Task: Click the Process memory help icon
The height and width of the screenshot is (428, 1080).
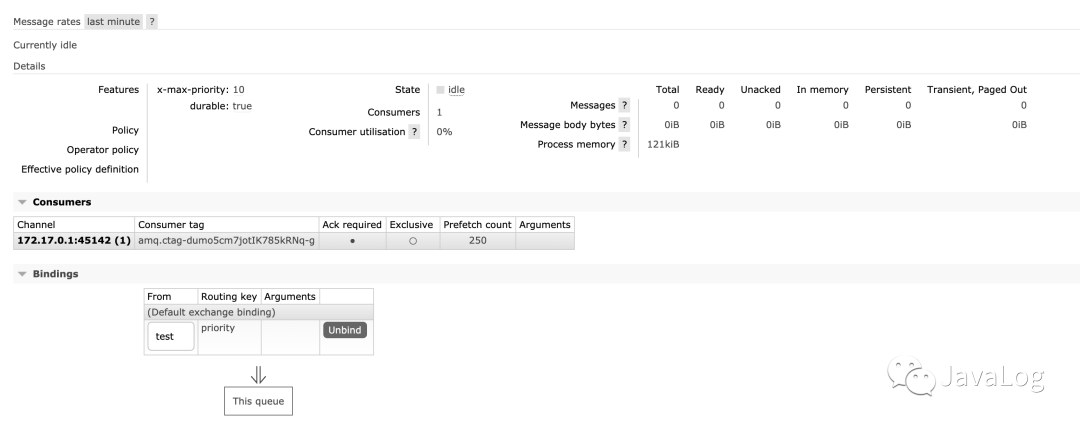Action: pyautogui.click(x=624, y=145)
